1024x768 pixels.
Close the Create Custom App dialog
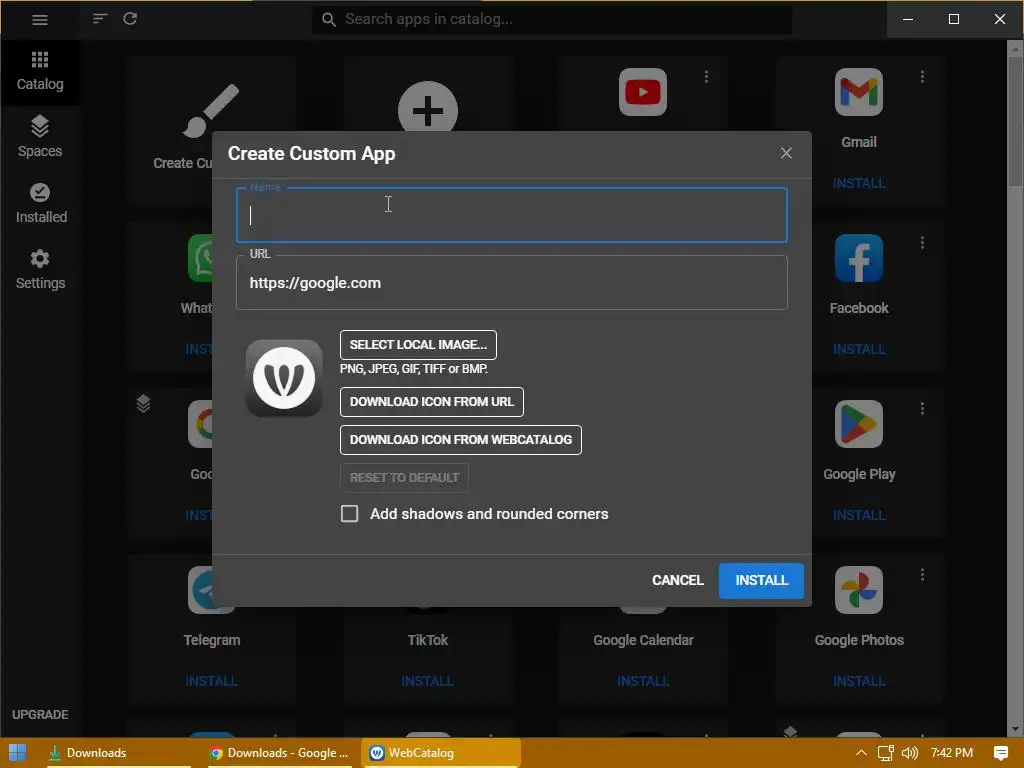(x=786, y=153)
